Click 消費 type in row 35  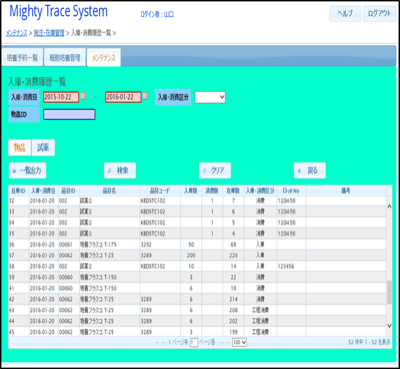point(260,234)
